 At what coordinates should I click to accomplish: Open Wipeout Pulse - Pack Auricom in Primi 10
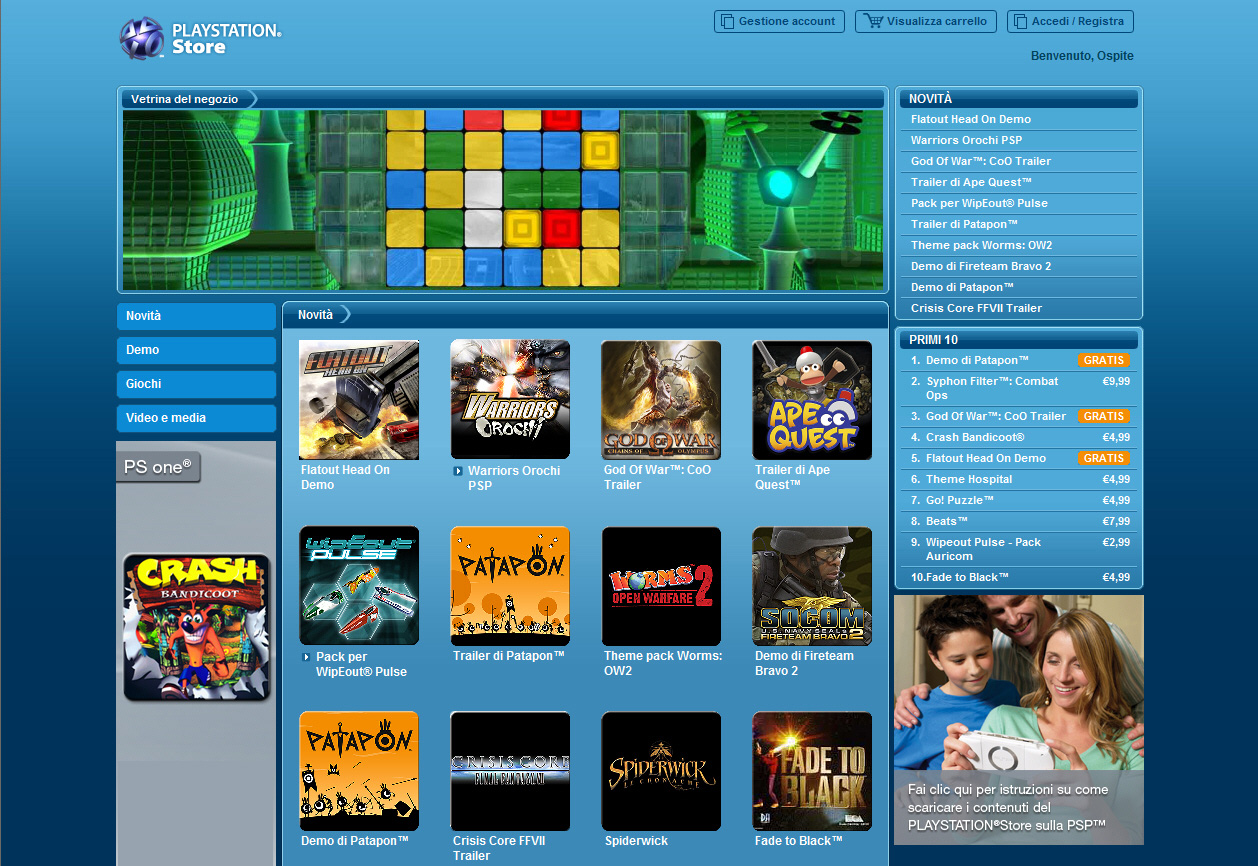(x=983, y=549)
